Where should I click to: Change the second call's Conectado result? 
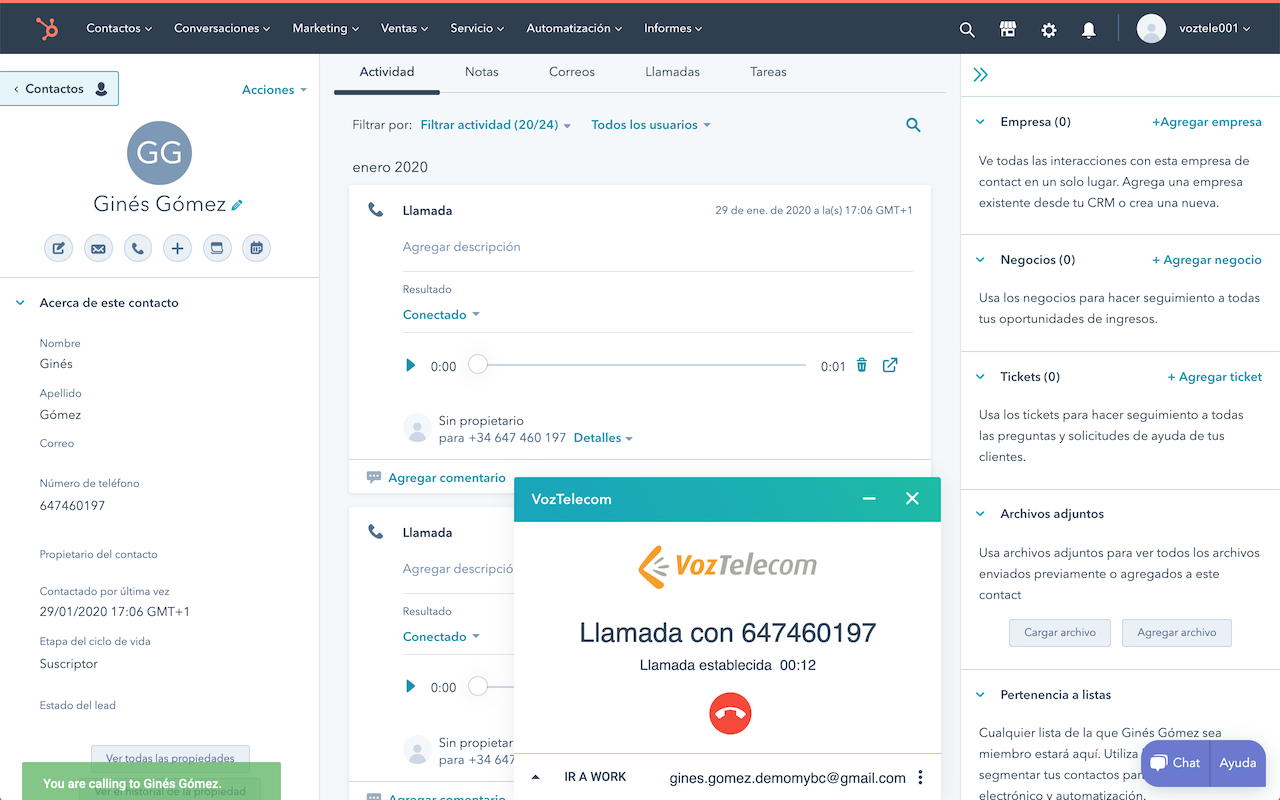point(441,637)
